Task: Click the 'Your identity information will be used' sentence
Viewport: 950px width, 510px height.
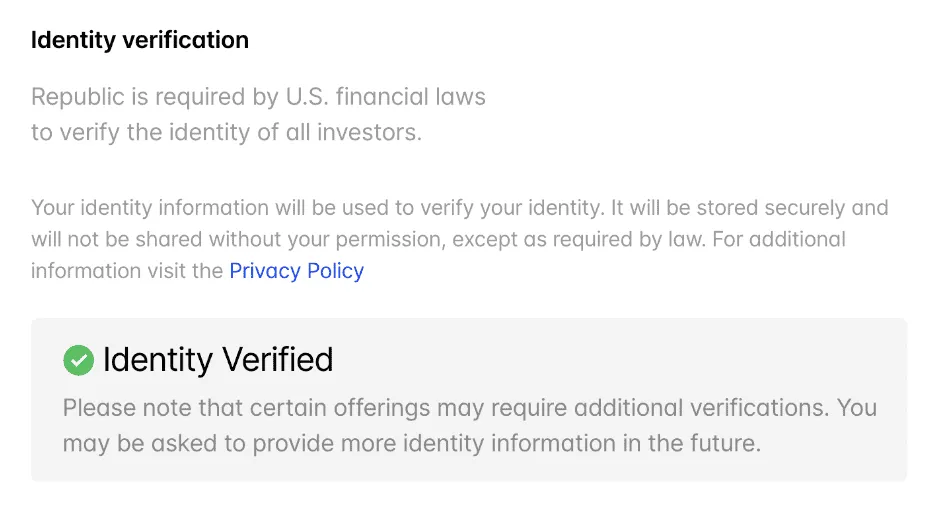Action: click(x=316, y=208)
